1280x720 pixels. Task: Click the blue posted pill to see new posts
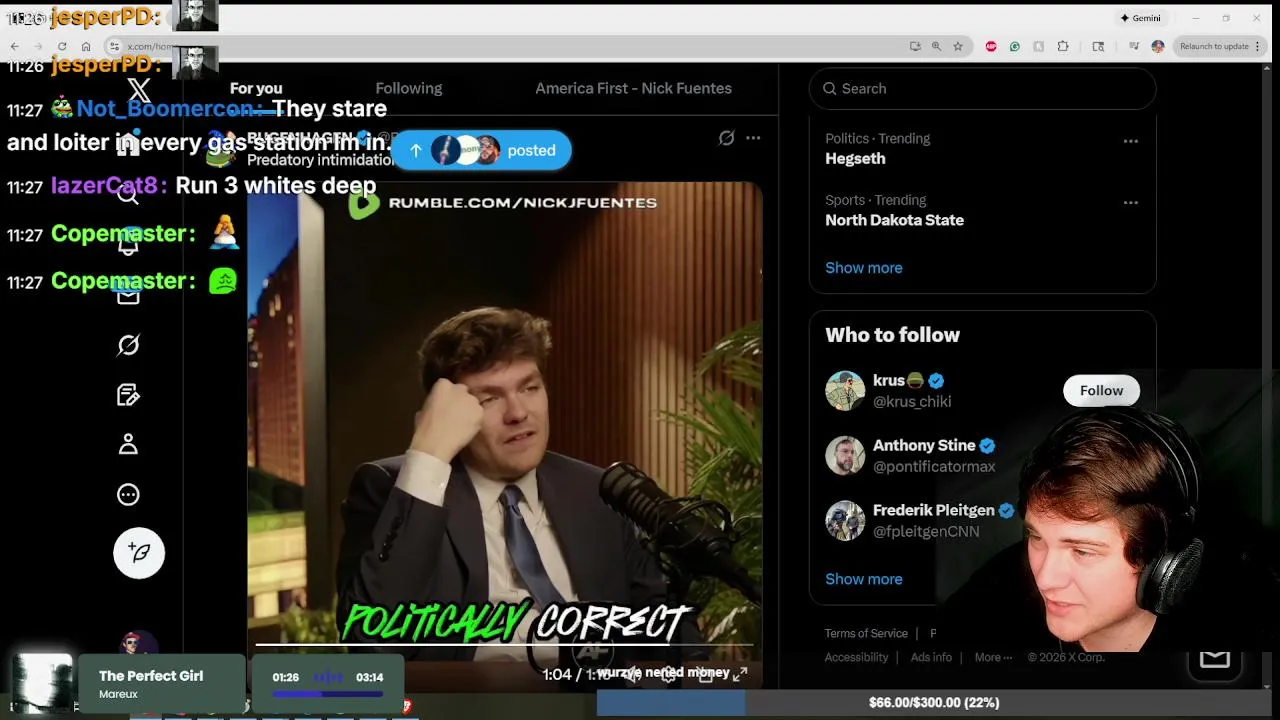point(481,150)
